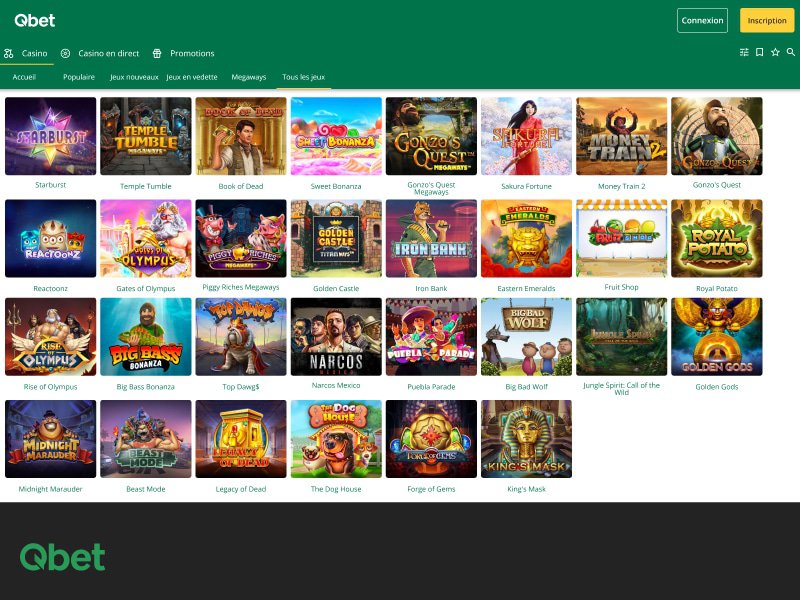Launch Temple Tumble game thumbnail
800x600 pixels.
146,136
